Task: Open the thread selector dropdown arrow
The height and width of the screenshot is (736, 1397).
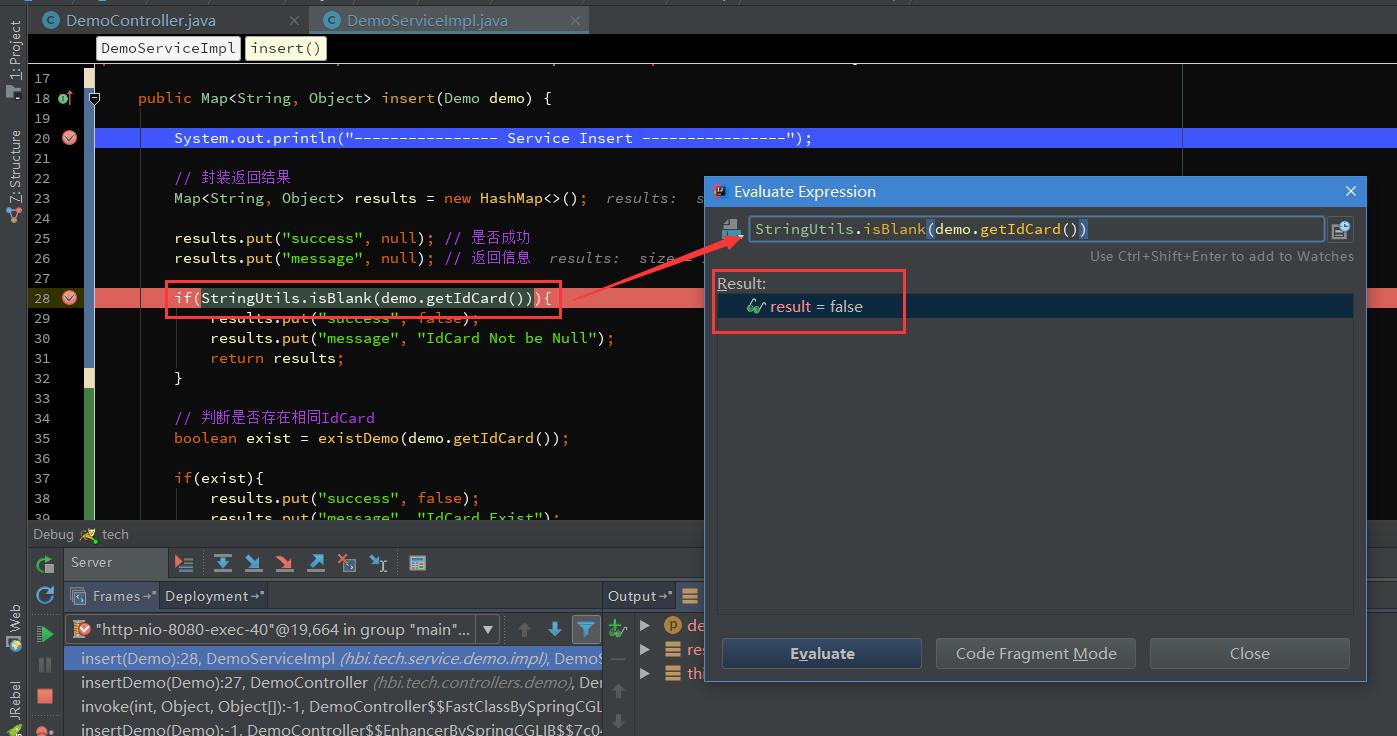Action: pos(488,629)
